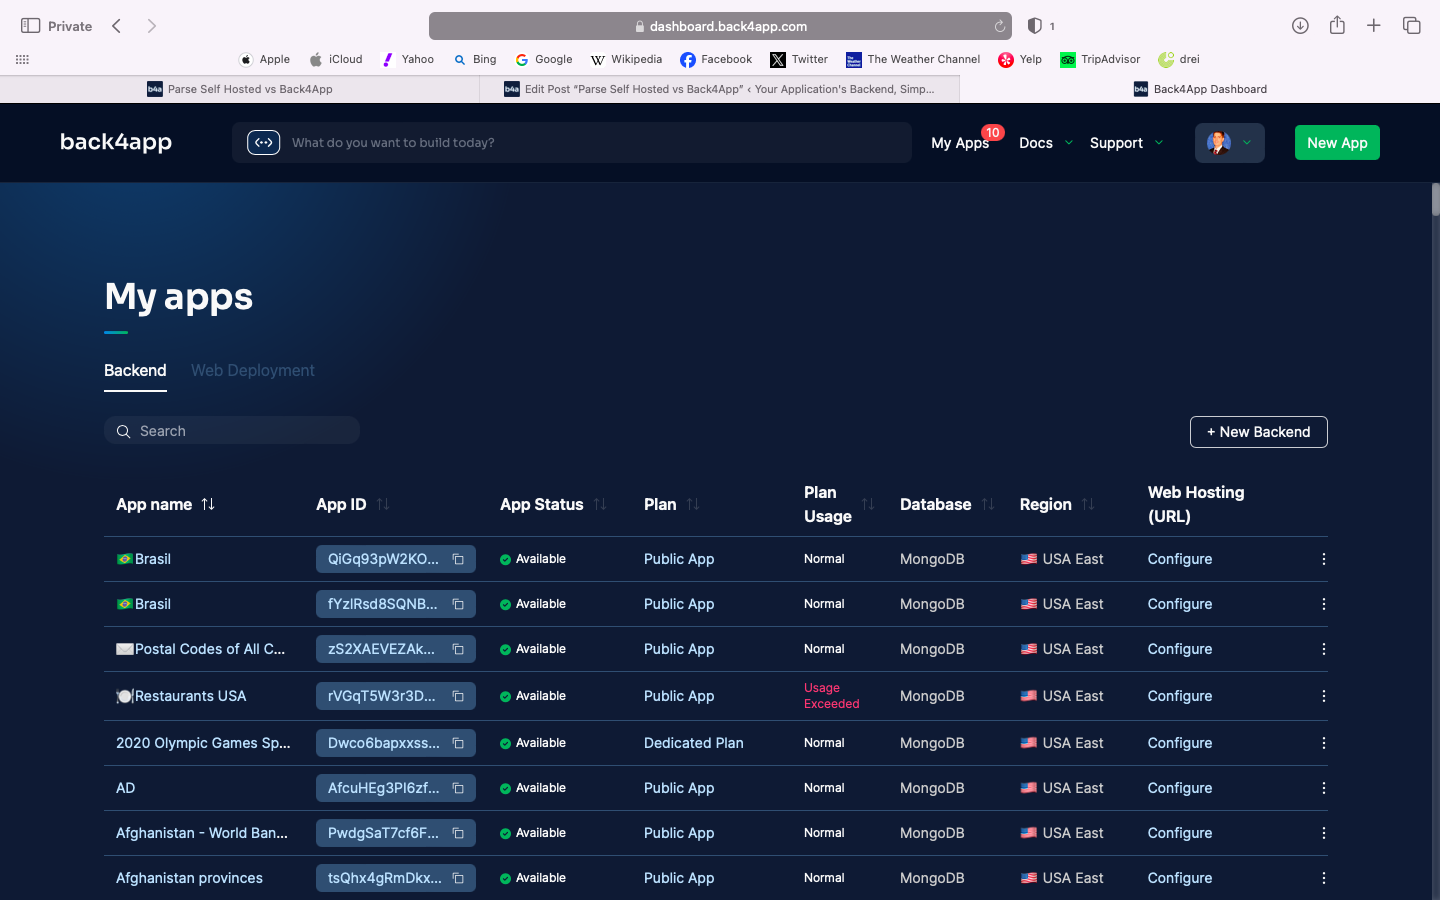Expand the Support dropdown menu

coord(1126,143)
